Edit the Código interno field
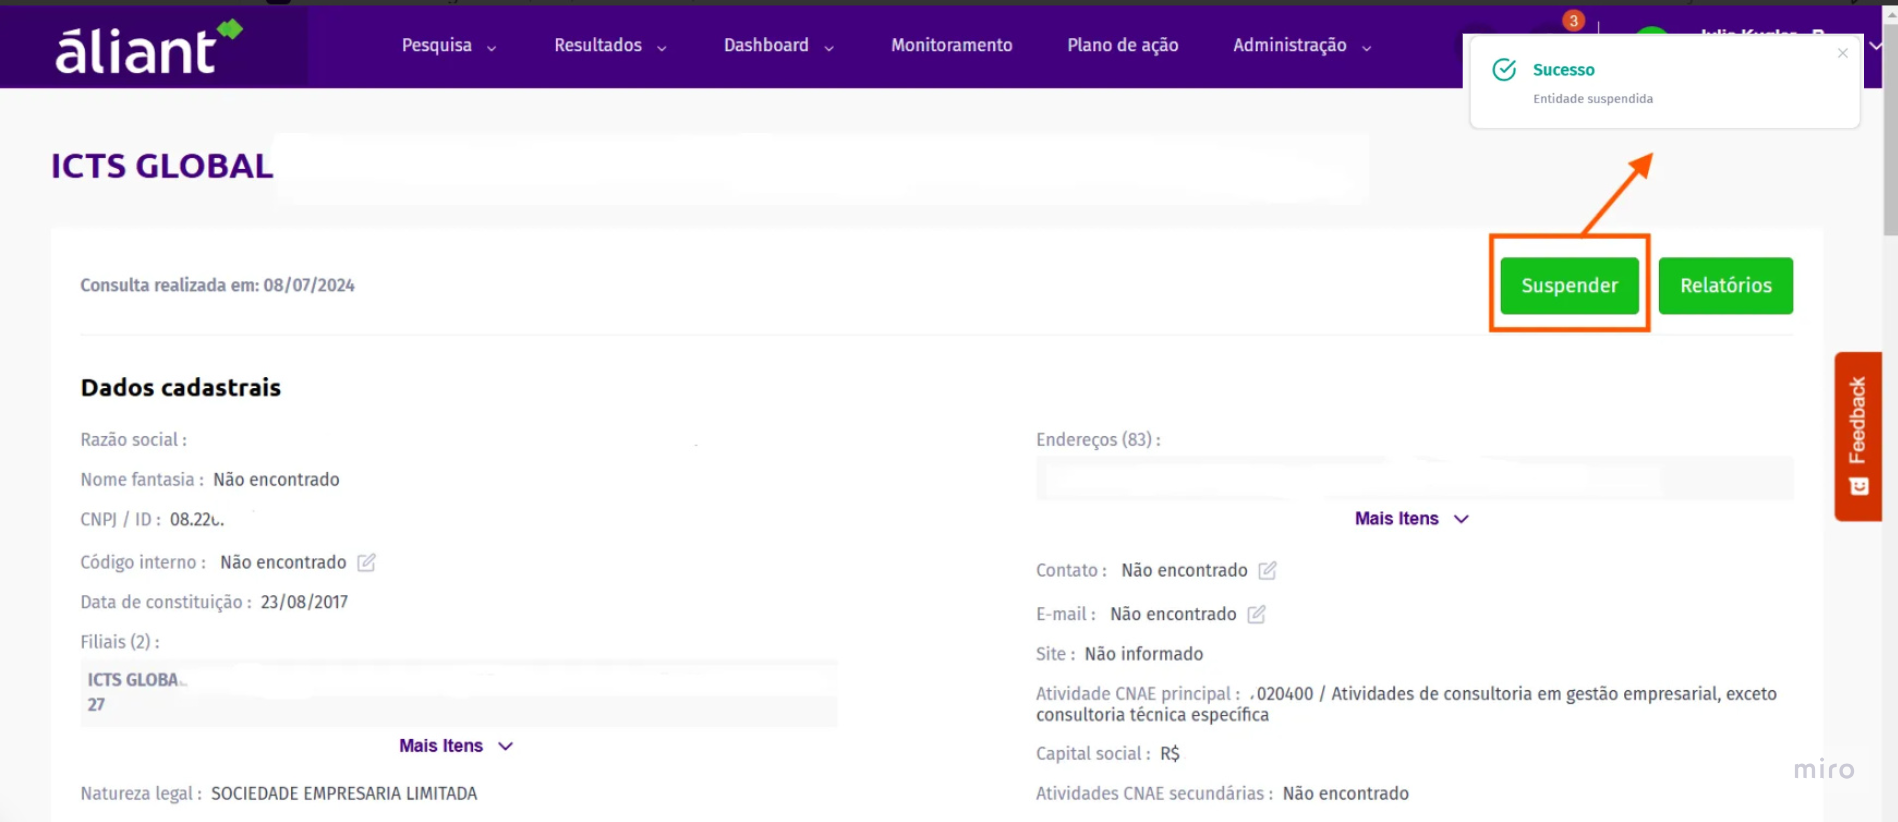Image resolution: width=1898 pixels, height=822 pixels. click(367, 562)
